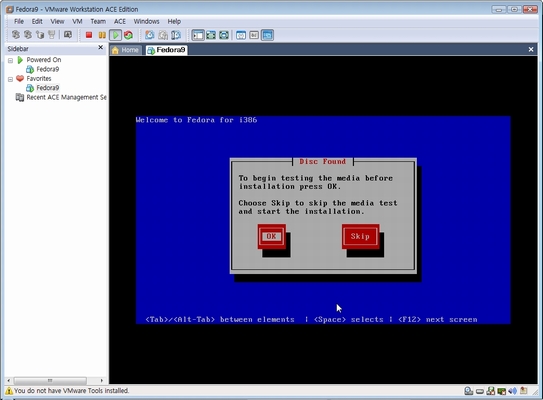This screenshot has height=400, width=543.
Task: Click the sidebar horizontal scrollbar thumb
Action: [x=50, y=380]
